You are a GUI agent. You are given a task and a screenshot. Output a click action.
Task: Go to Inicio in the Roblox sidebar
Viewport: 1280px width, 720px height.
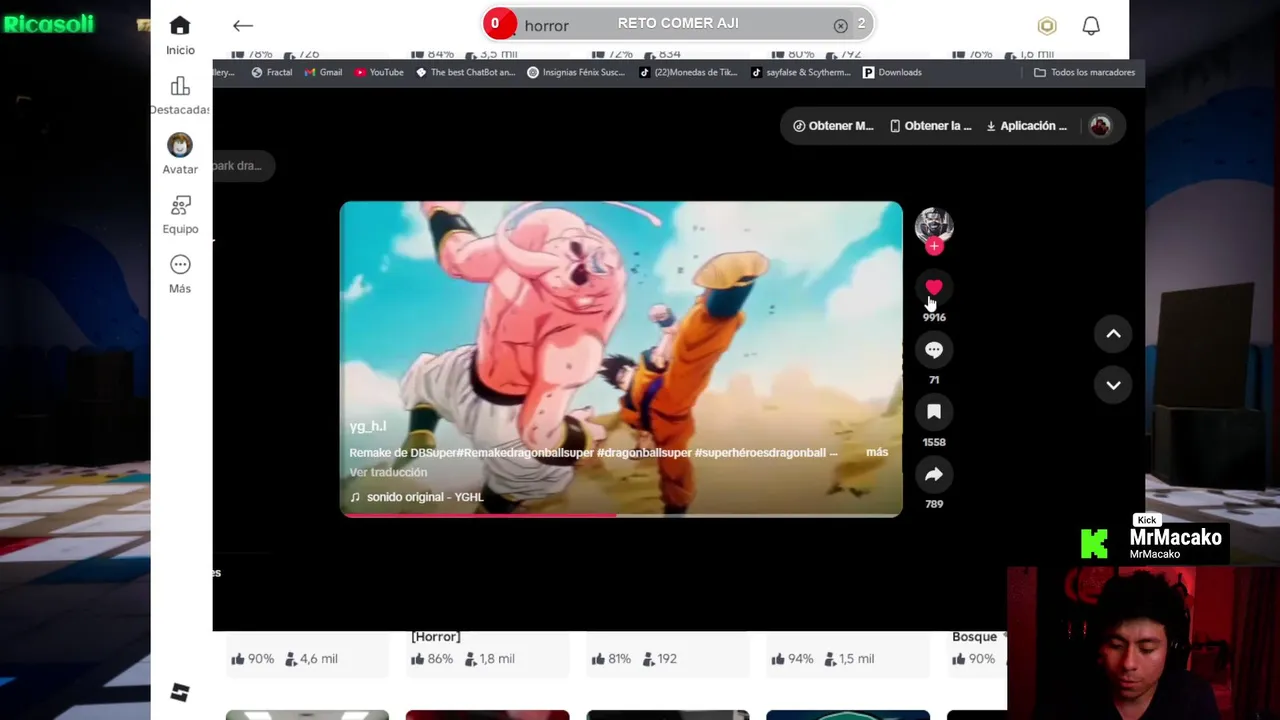pyautogui.click(x=180, y=35)
